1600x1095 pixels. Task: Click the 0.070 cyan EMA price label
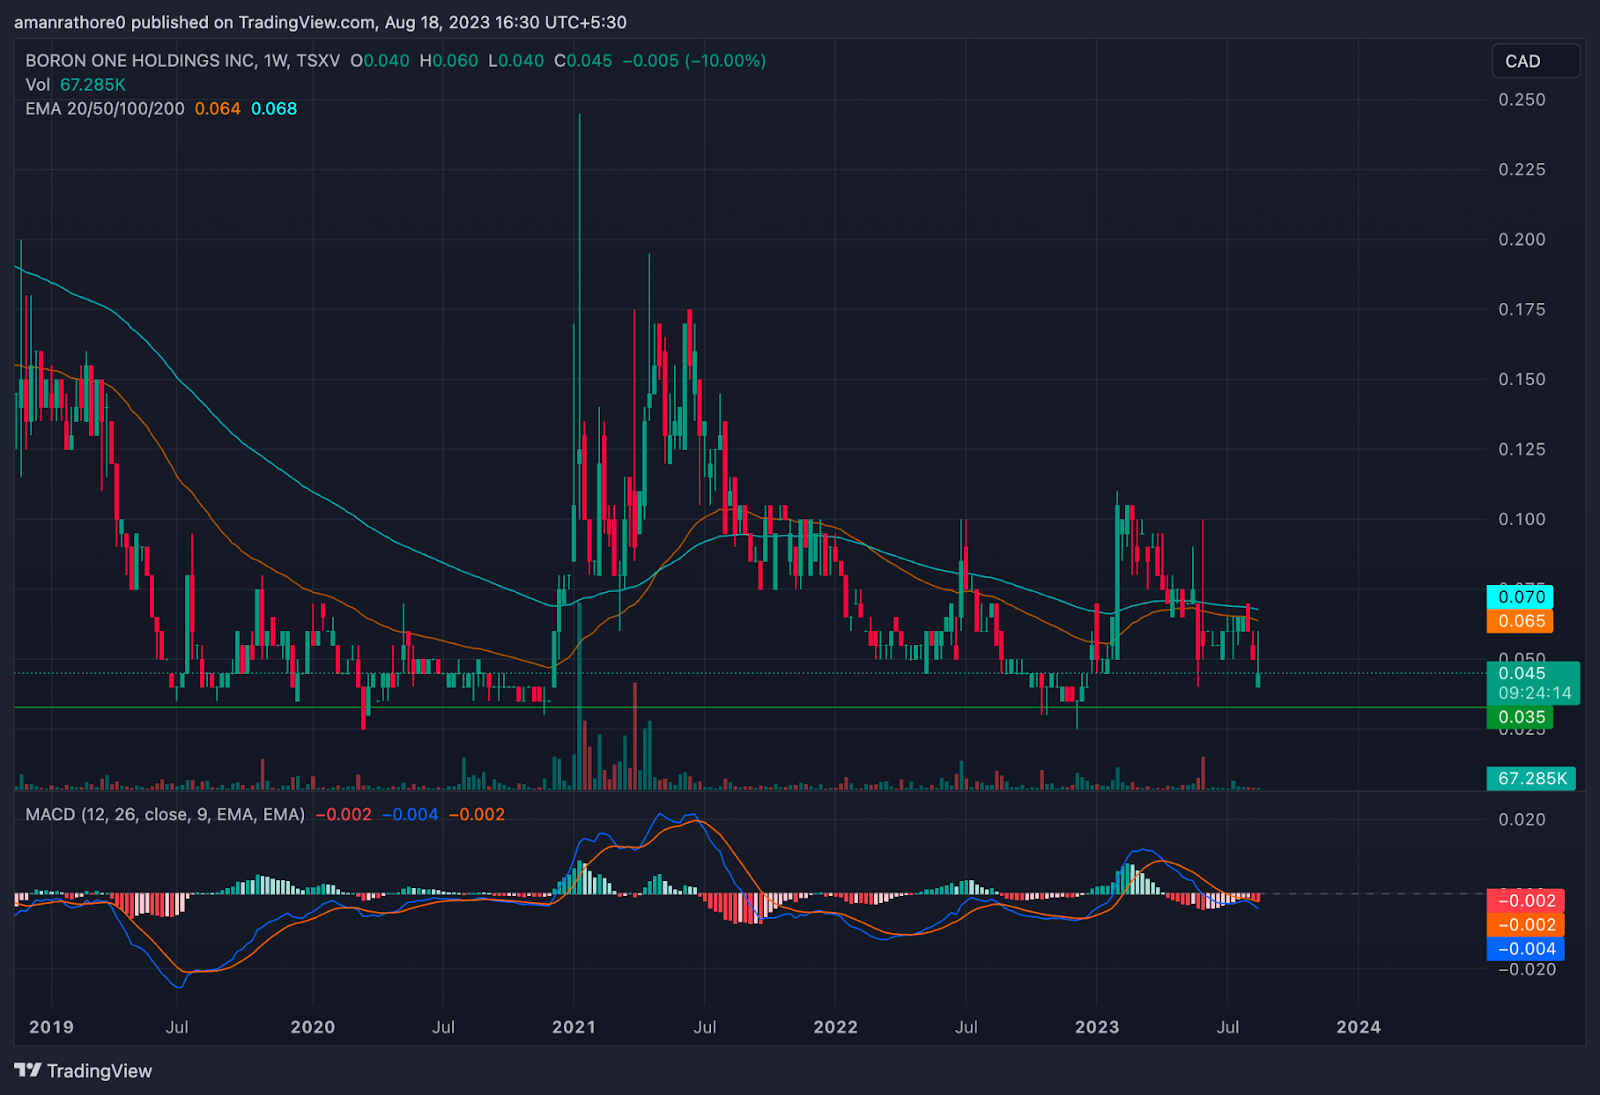point(1520,597)
